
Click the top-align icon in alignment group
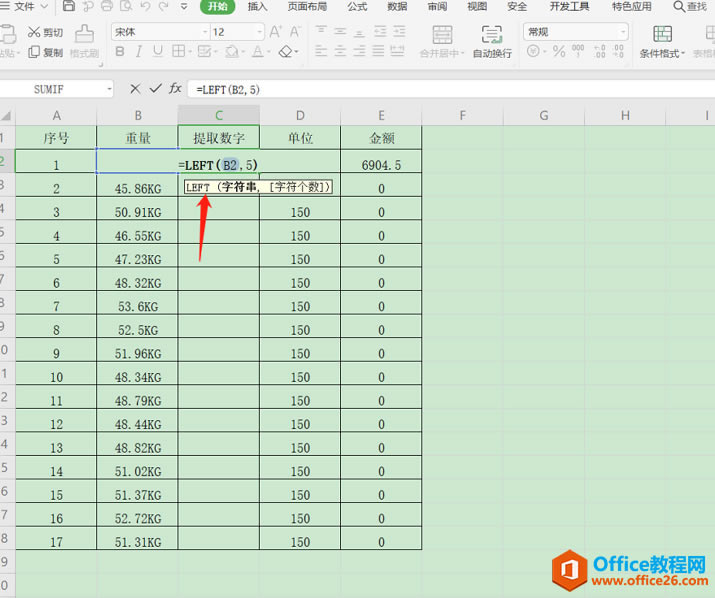point(321,31)
